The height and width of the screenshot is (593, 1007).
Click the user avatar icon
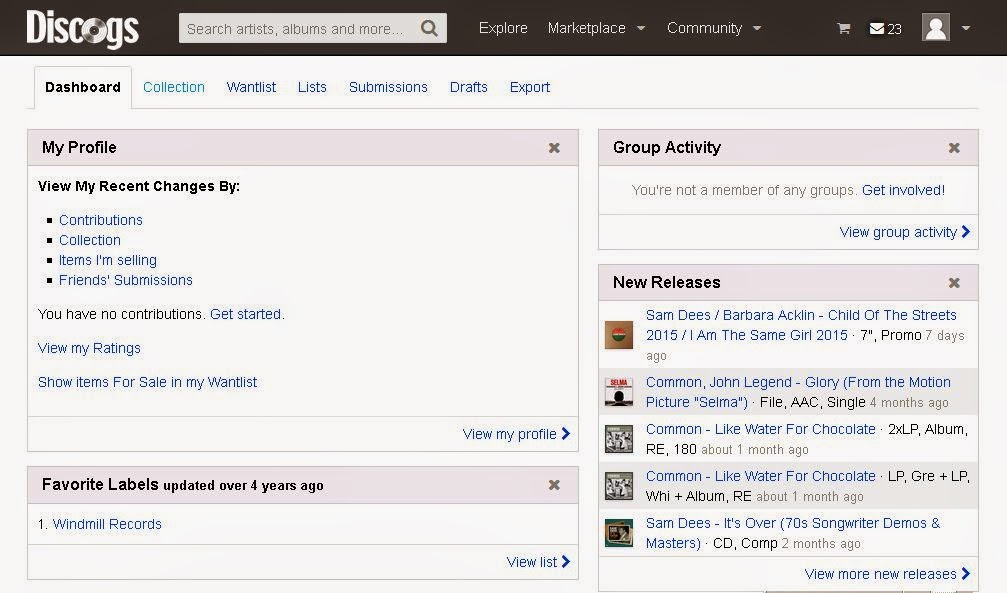click(x=936, y=28)
